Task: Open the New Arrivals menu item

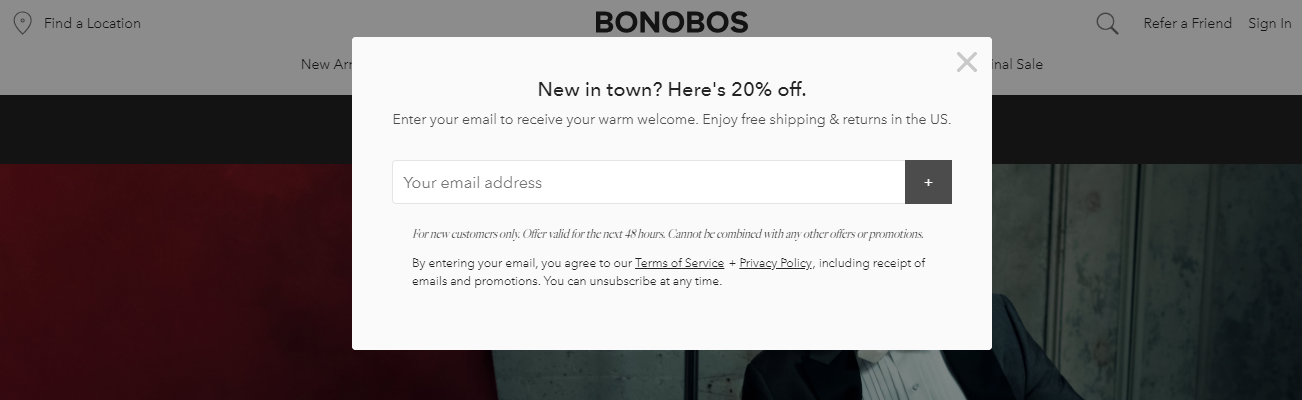Action: 327,64
